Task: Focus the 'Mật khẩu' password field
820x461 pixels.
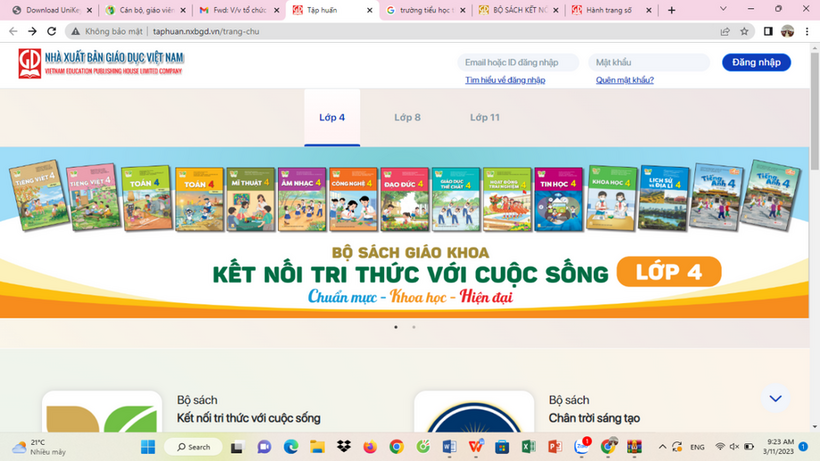Action: click(x=649, y=62)
